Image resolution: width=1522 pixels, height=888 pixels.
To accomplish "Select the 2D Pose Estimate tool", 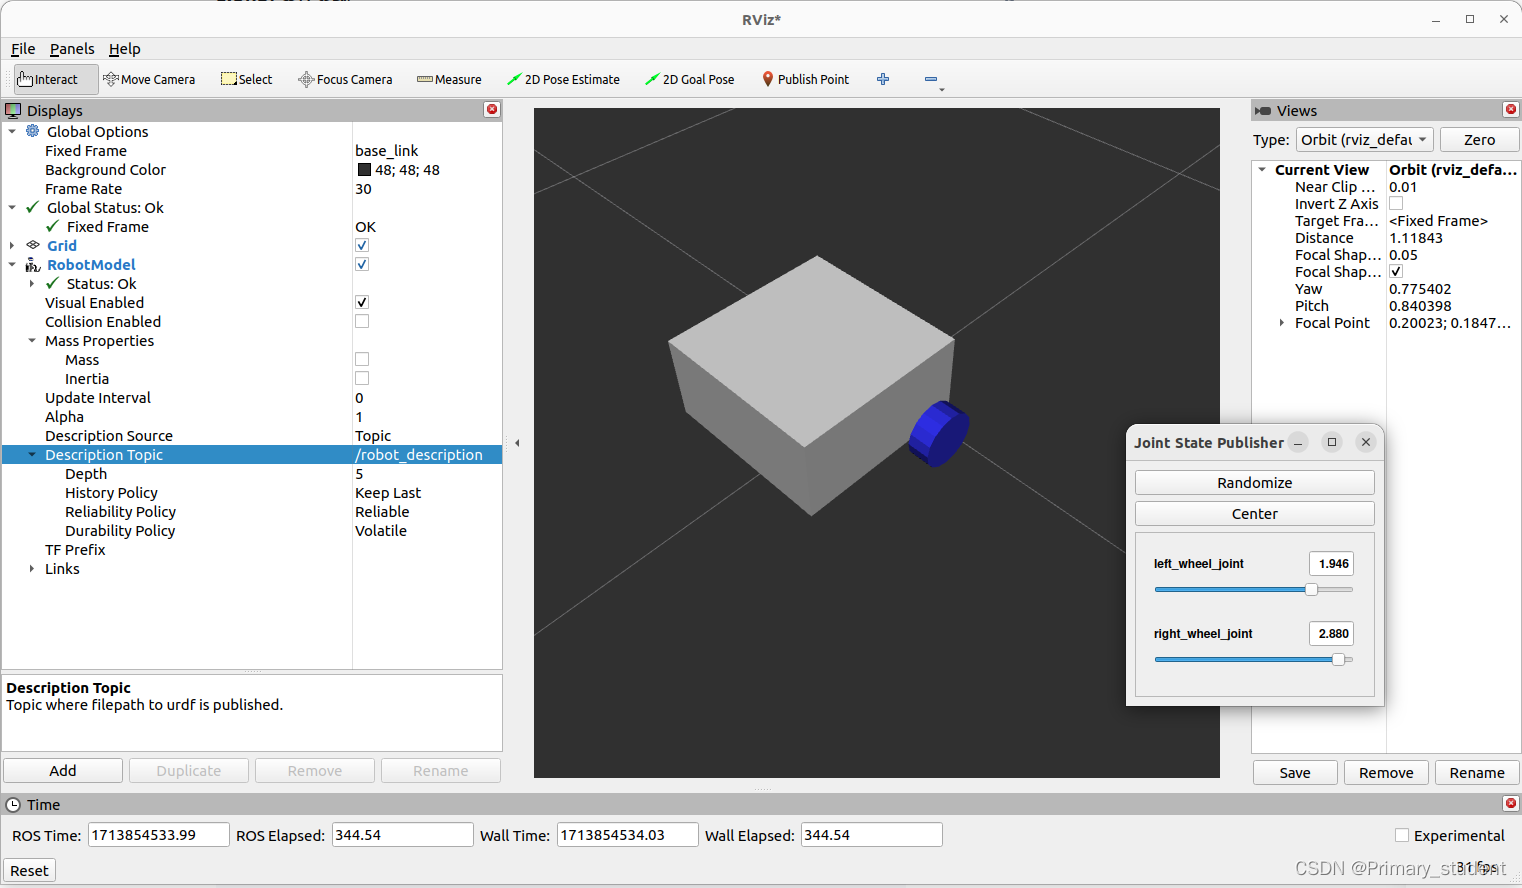I will click(563, 80).
